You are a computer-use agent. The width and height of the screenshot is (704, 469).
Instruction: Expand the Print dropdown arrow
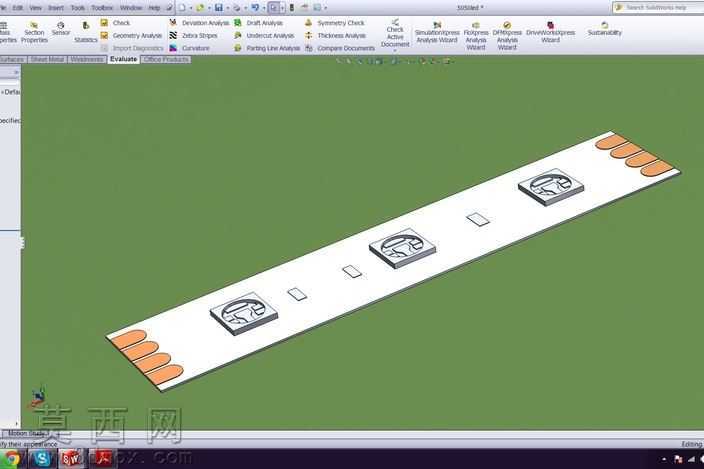click(245, 8)
